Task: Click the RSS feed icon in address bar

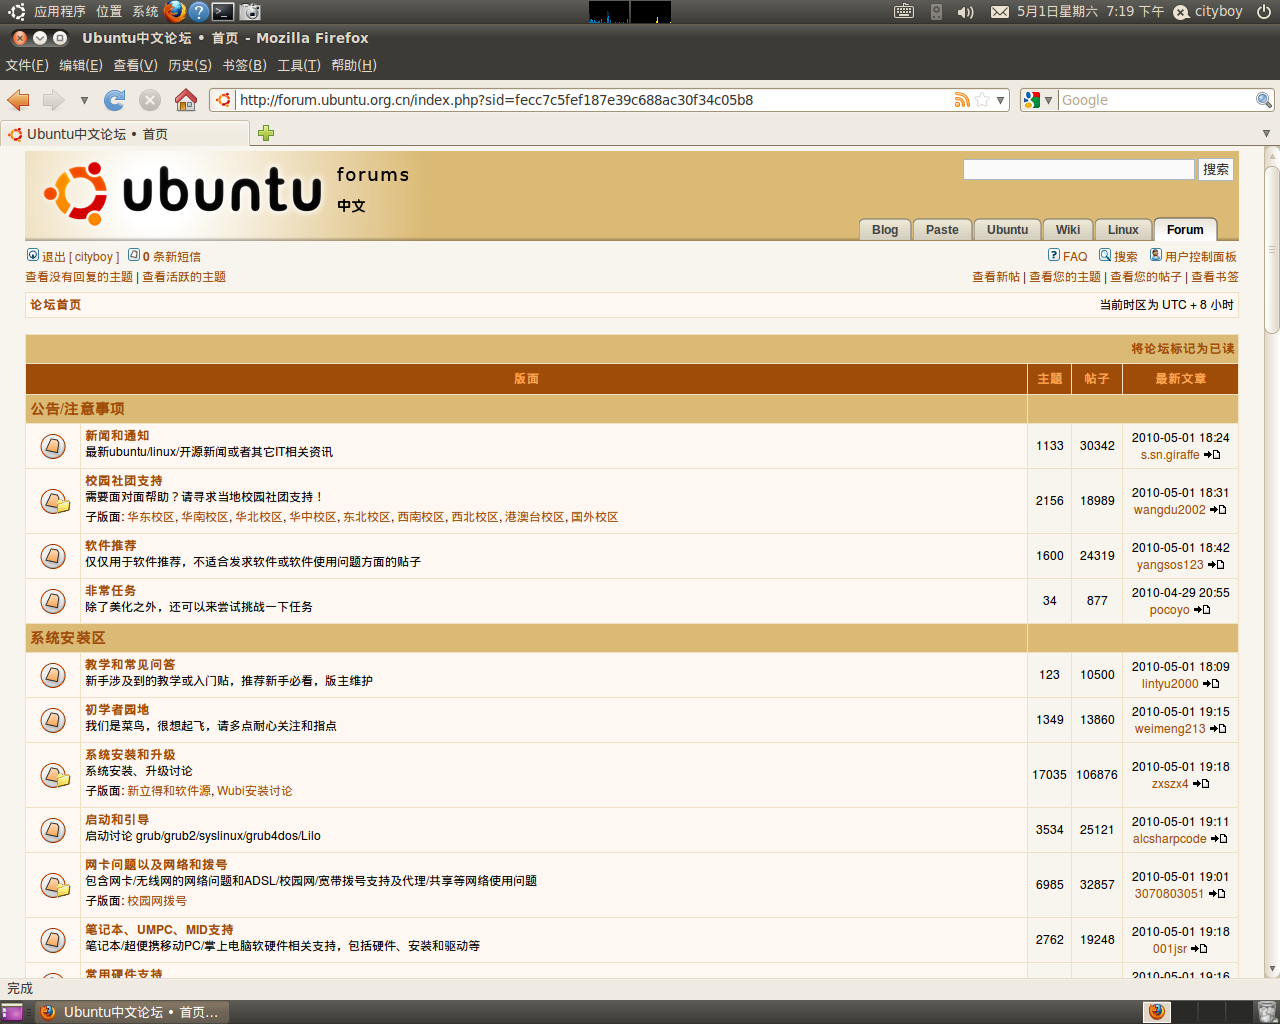Action: pos(962,100)
